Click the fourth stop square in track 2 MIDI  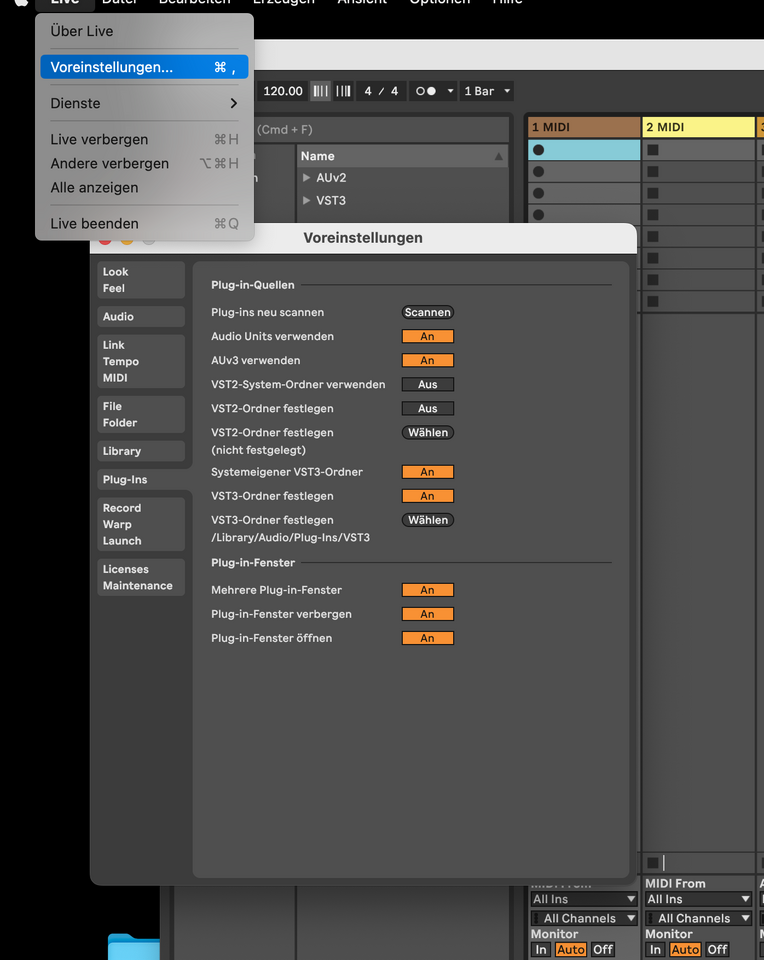653,215
